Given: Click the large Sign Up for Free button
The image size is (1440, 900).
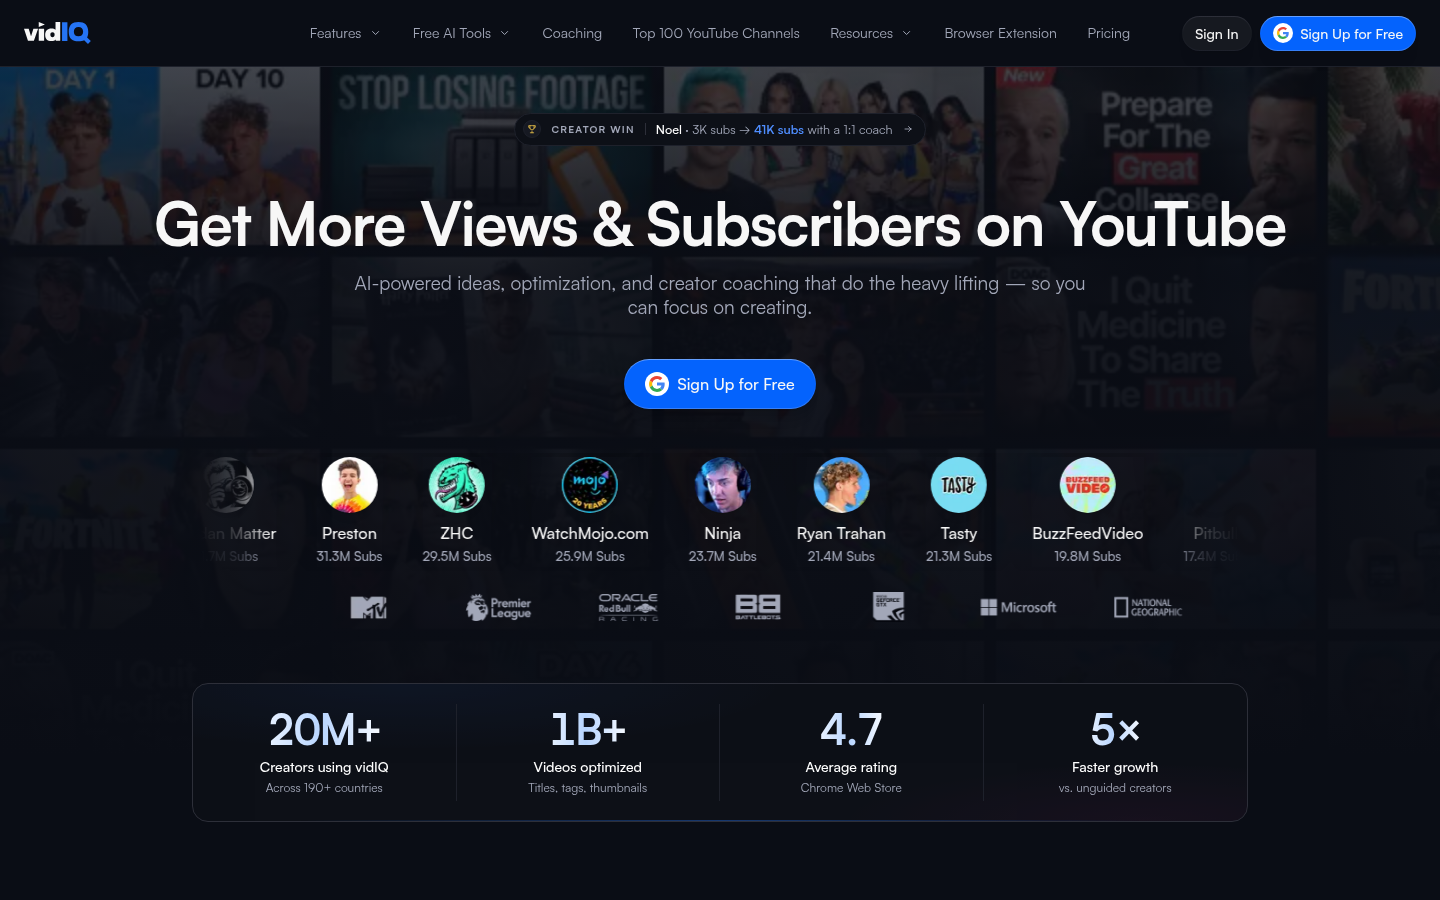Looking at the screenshot, I should (720, 384).
